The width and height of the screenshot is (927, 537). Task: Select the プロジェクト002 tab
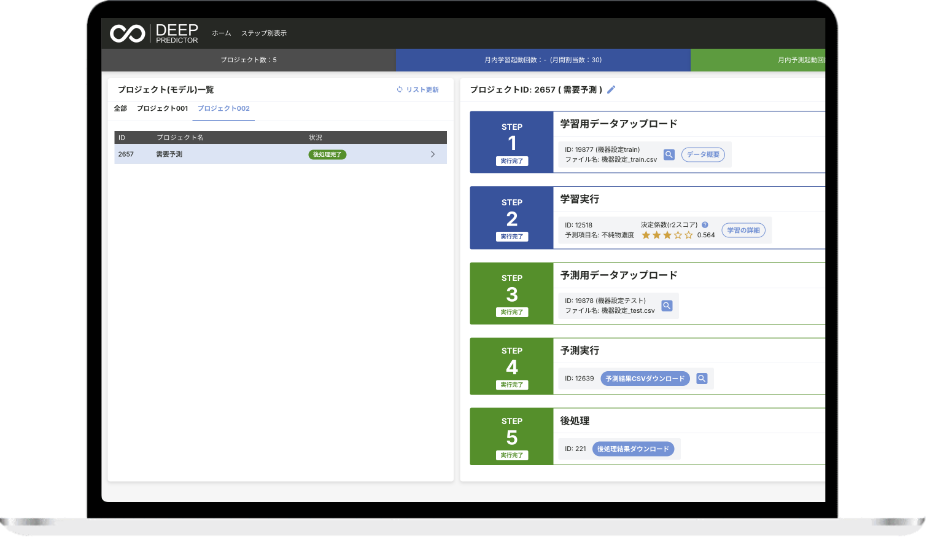tap(223, 108)
